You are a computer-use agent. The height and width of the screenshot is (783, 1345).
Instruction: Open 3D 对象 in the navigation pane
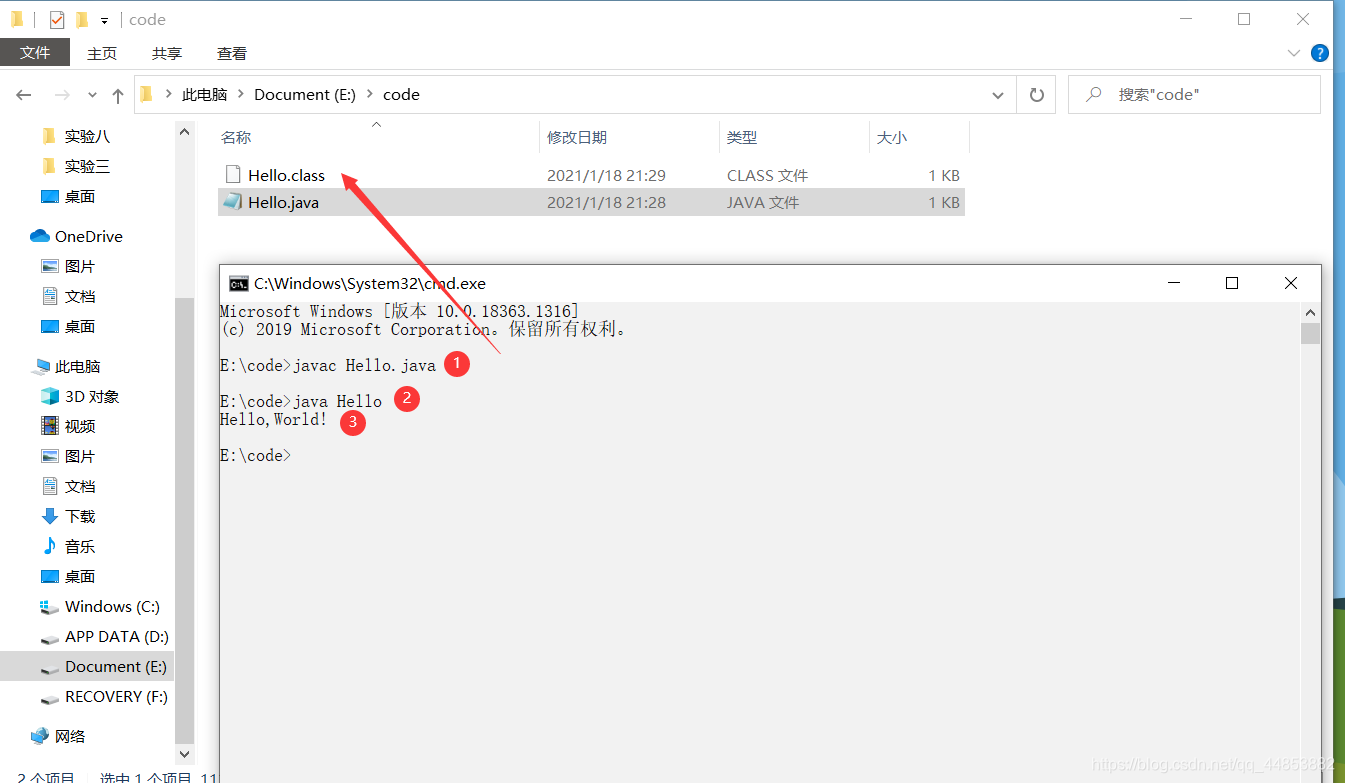(x=92, y=396)
